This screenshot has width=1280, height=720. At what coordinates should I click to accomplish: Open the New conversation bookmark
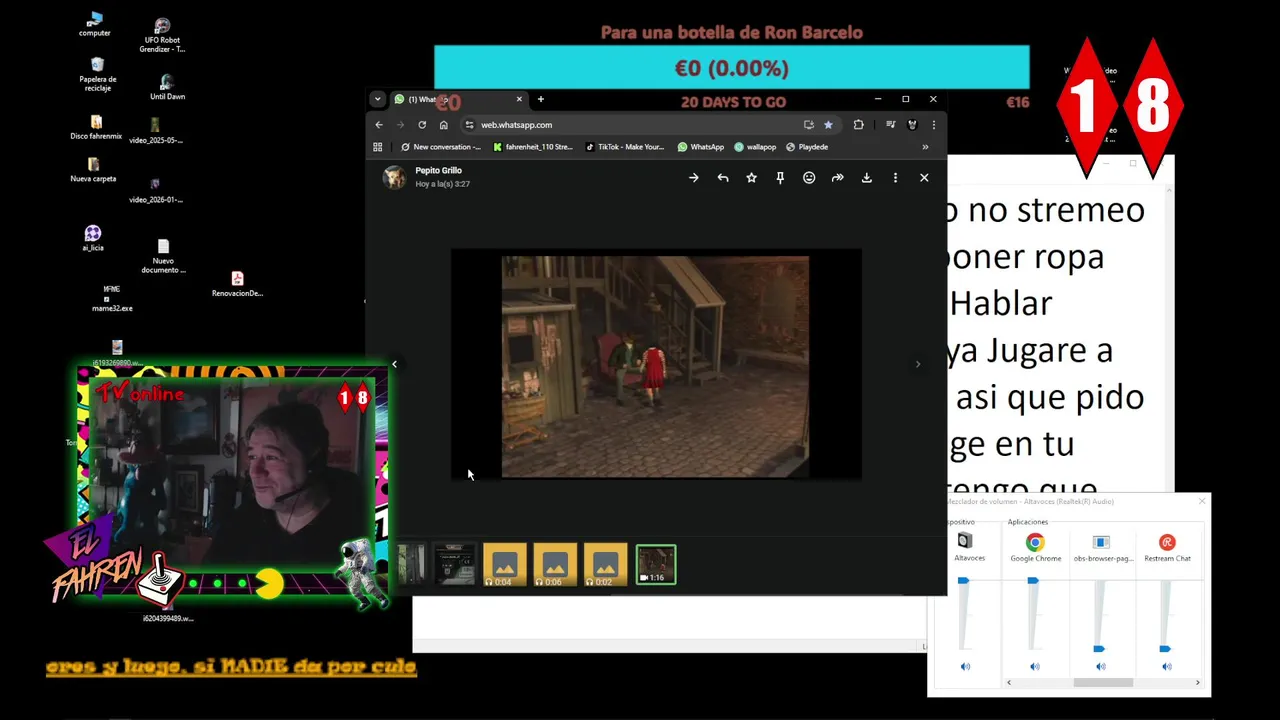point(441,147)
